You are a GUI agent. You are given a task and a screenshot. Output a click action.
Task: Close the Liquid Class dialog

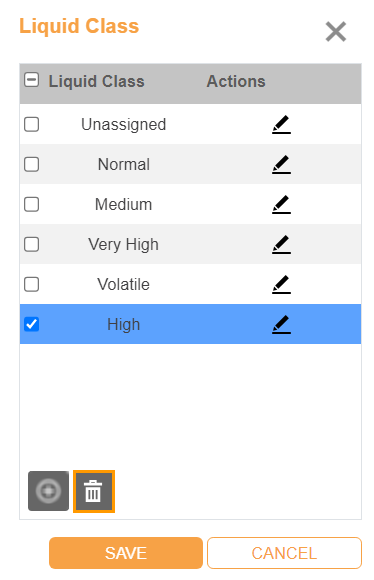click(336, 31)
